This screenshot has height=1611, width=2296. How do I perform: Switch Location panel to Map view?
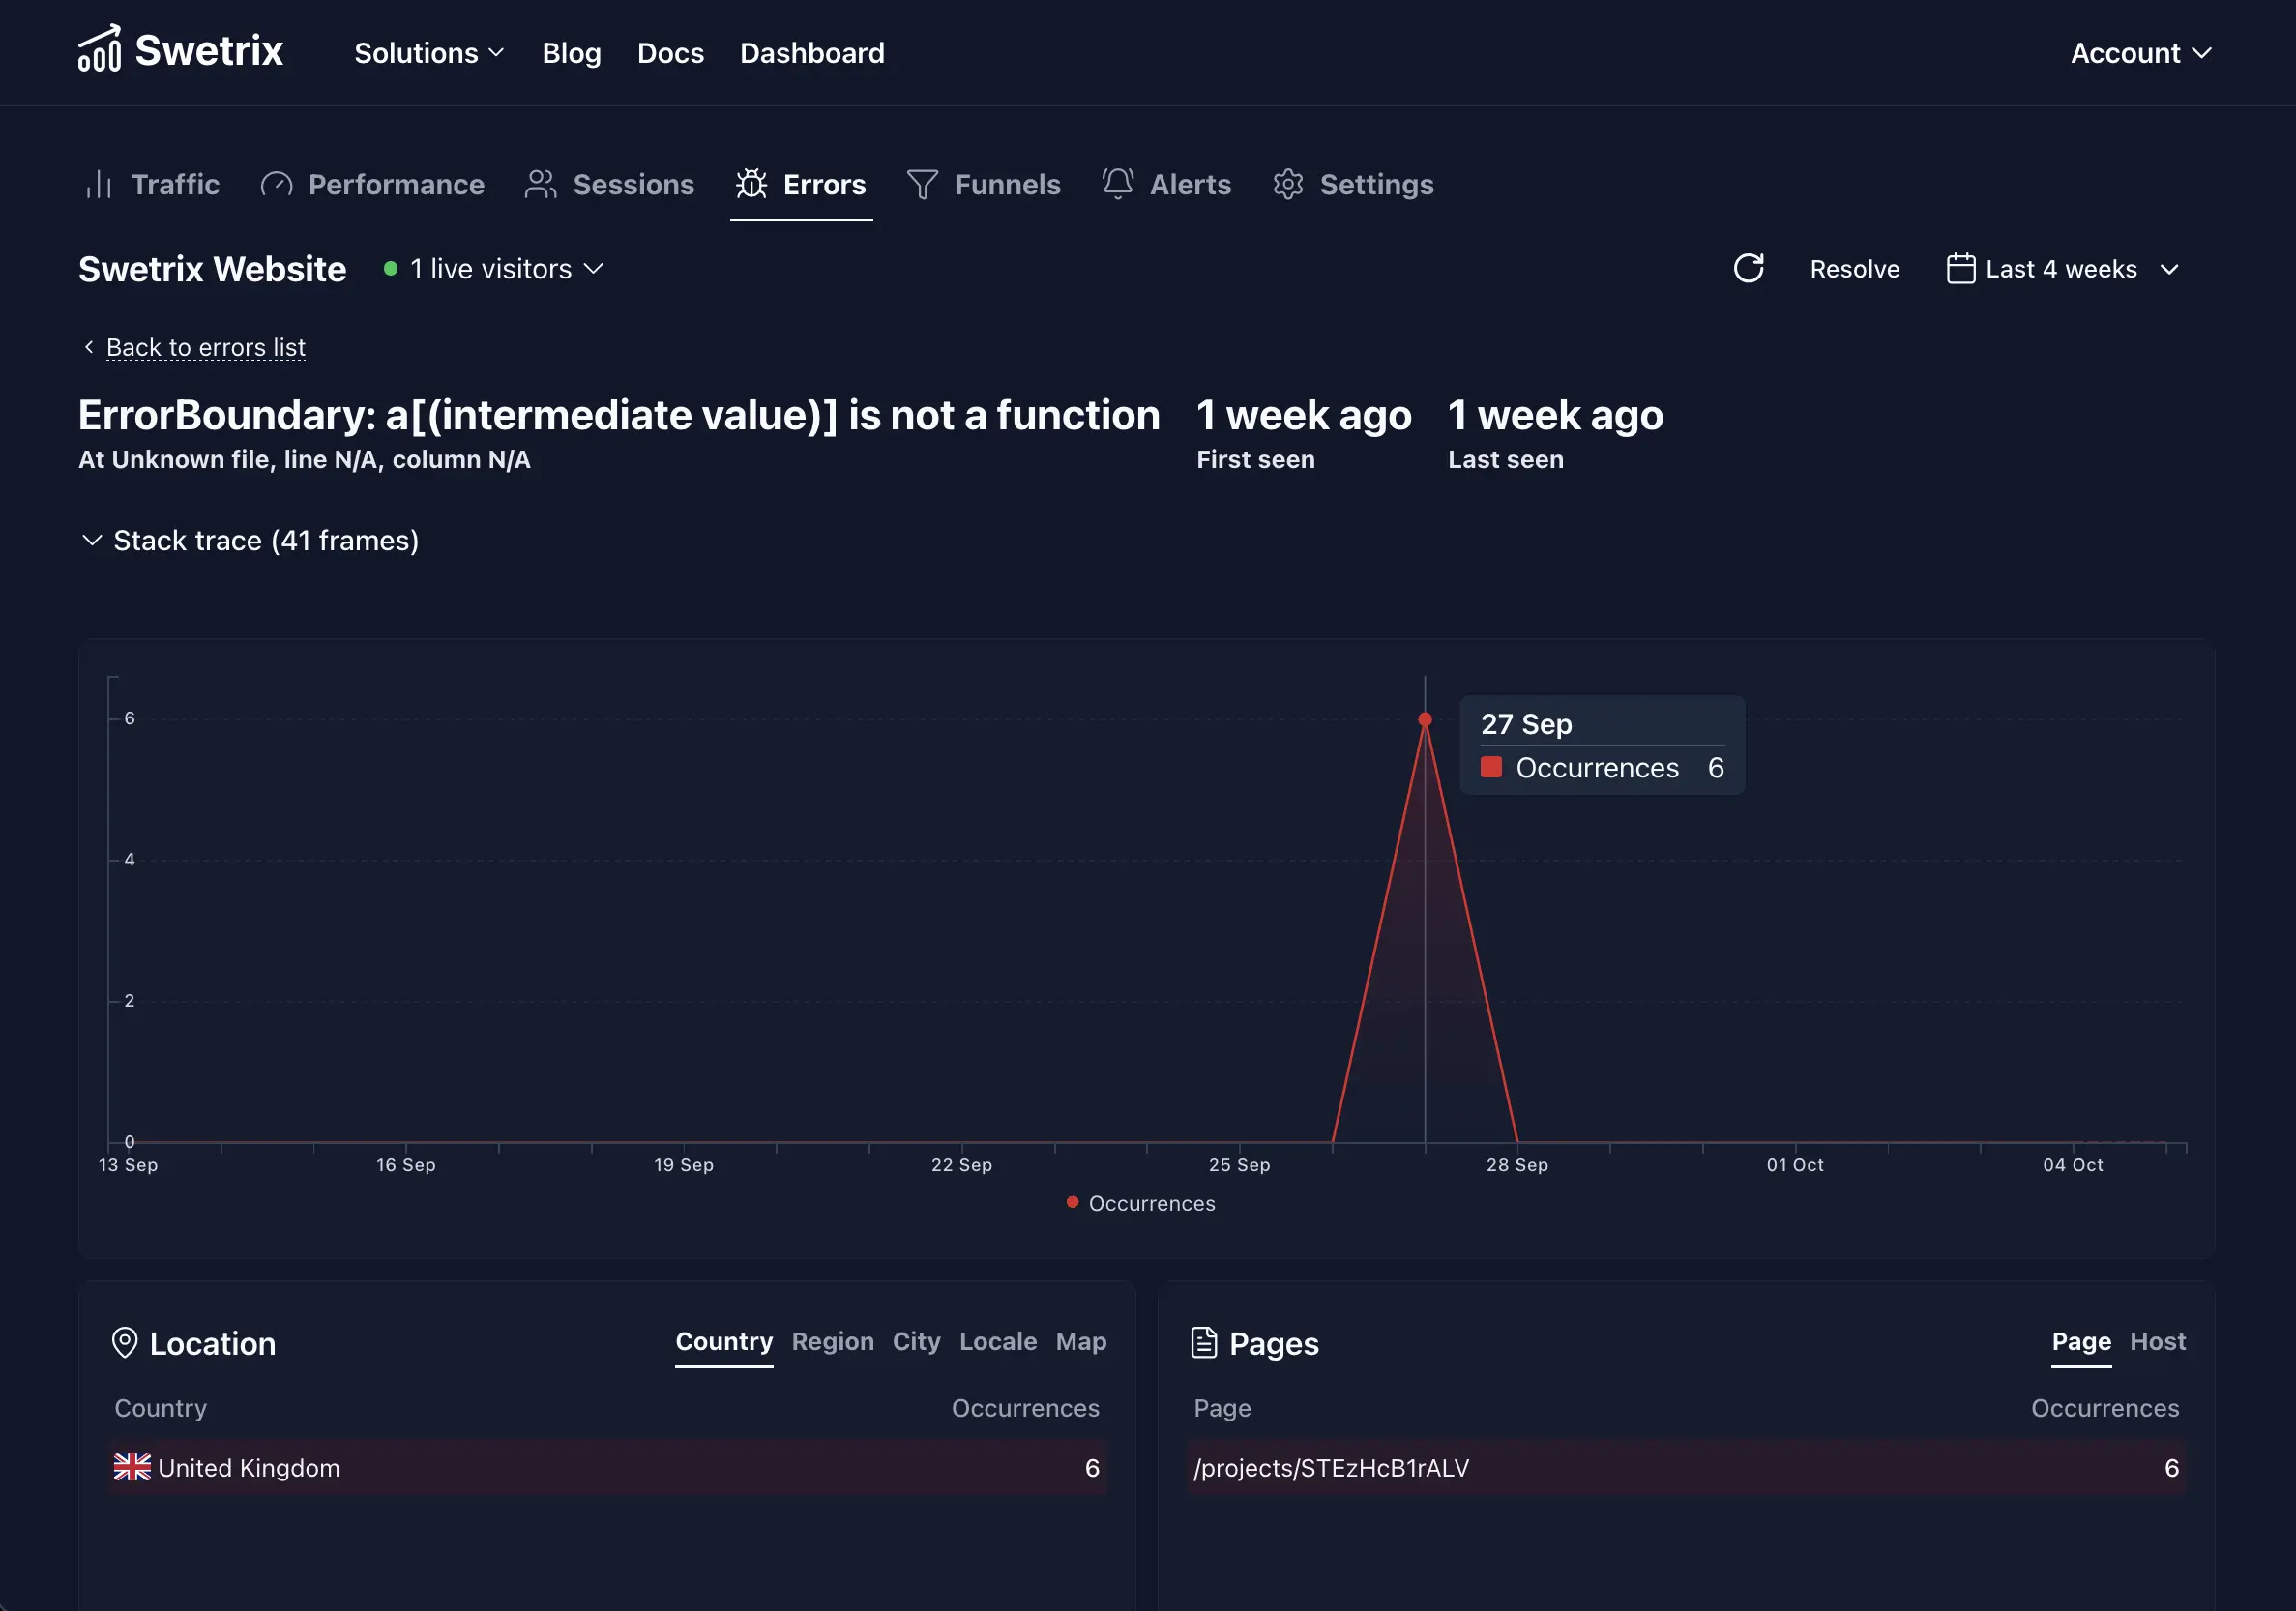click(1080, 1341)
